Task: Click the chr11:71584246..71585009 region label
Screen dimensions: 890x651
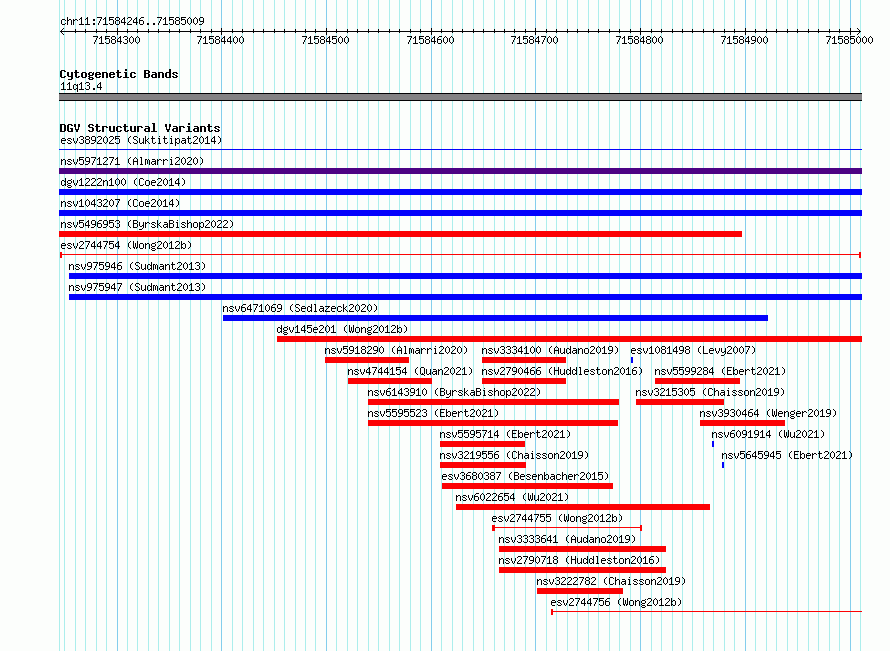Action: tap(132, 21)
